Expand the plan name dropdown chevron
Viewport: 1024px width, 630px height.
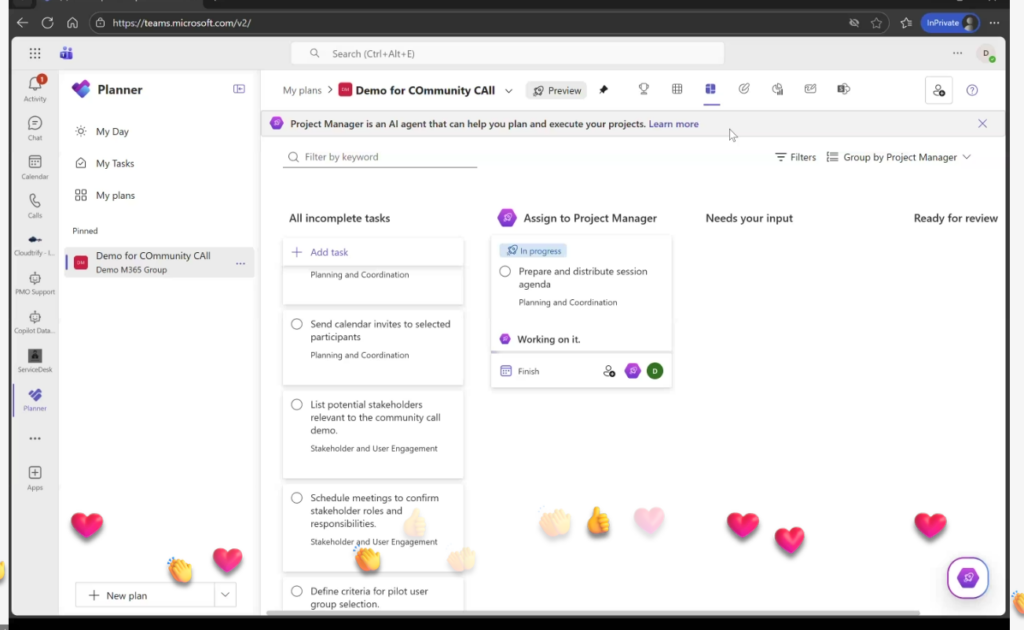tap(508, 91)
